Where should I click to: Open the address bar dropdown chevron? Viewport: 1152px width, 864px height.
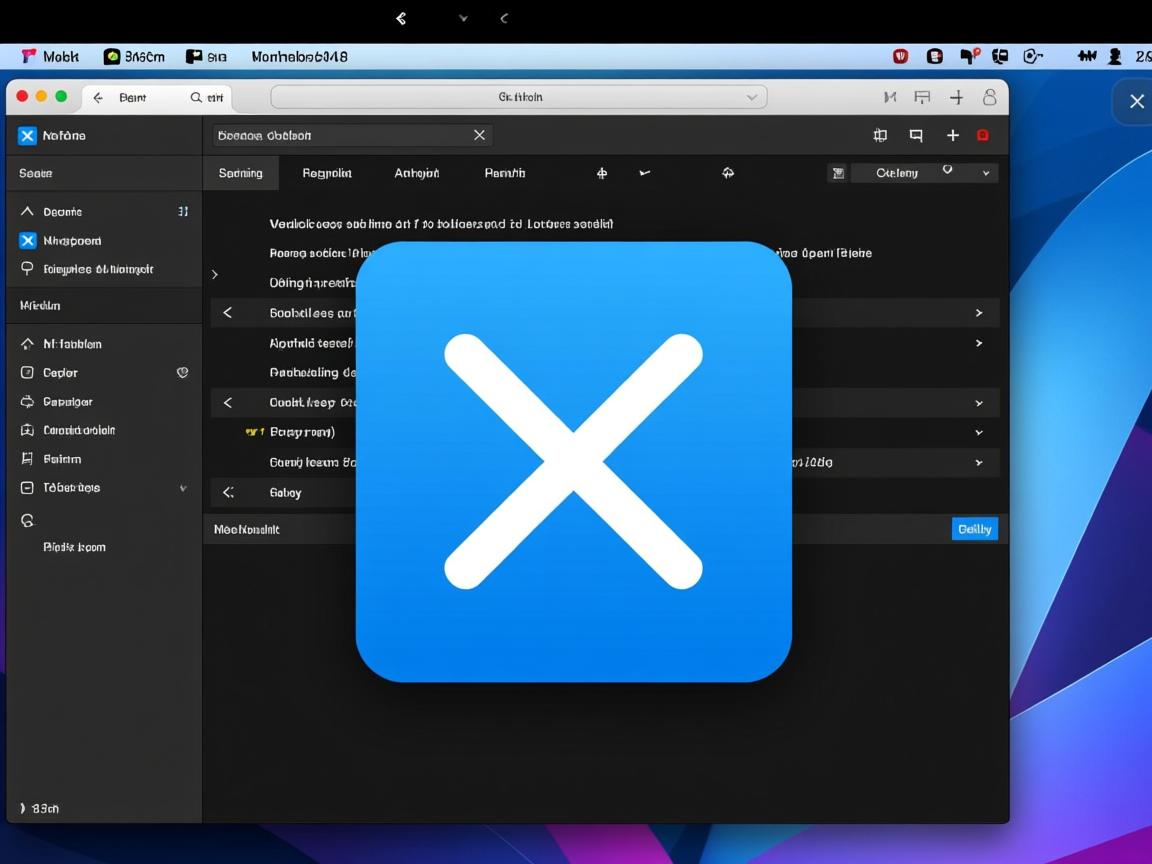pos(752,97)
